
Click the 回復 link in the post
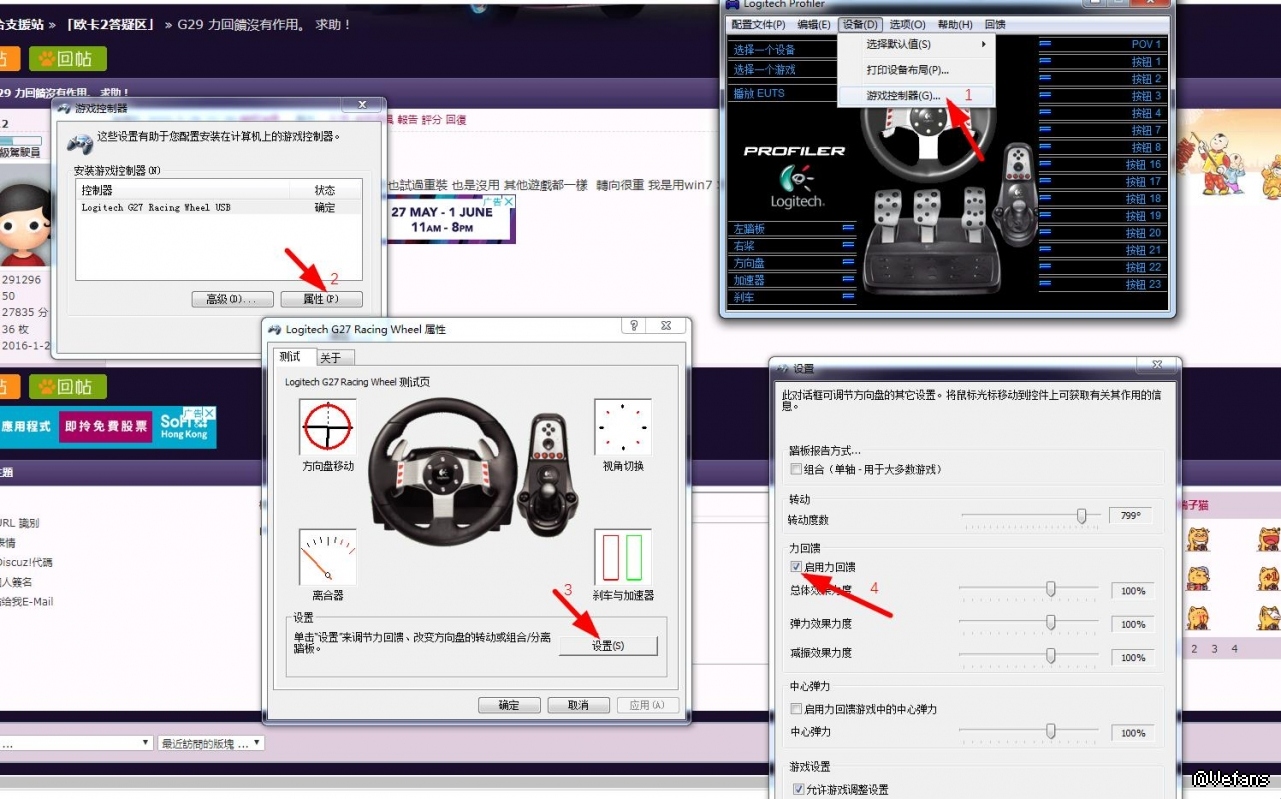pyautogui.click(x=456, y=119)
